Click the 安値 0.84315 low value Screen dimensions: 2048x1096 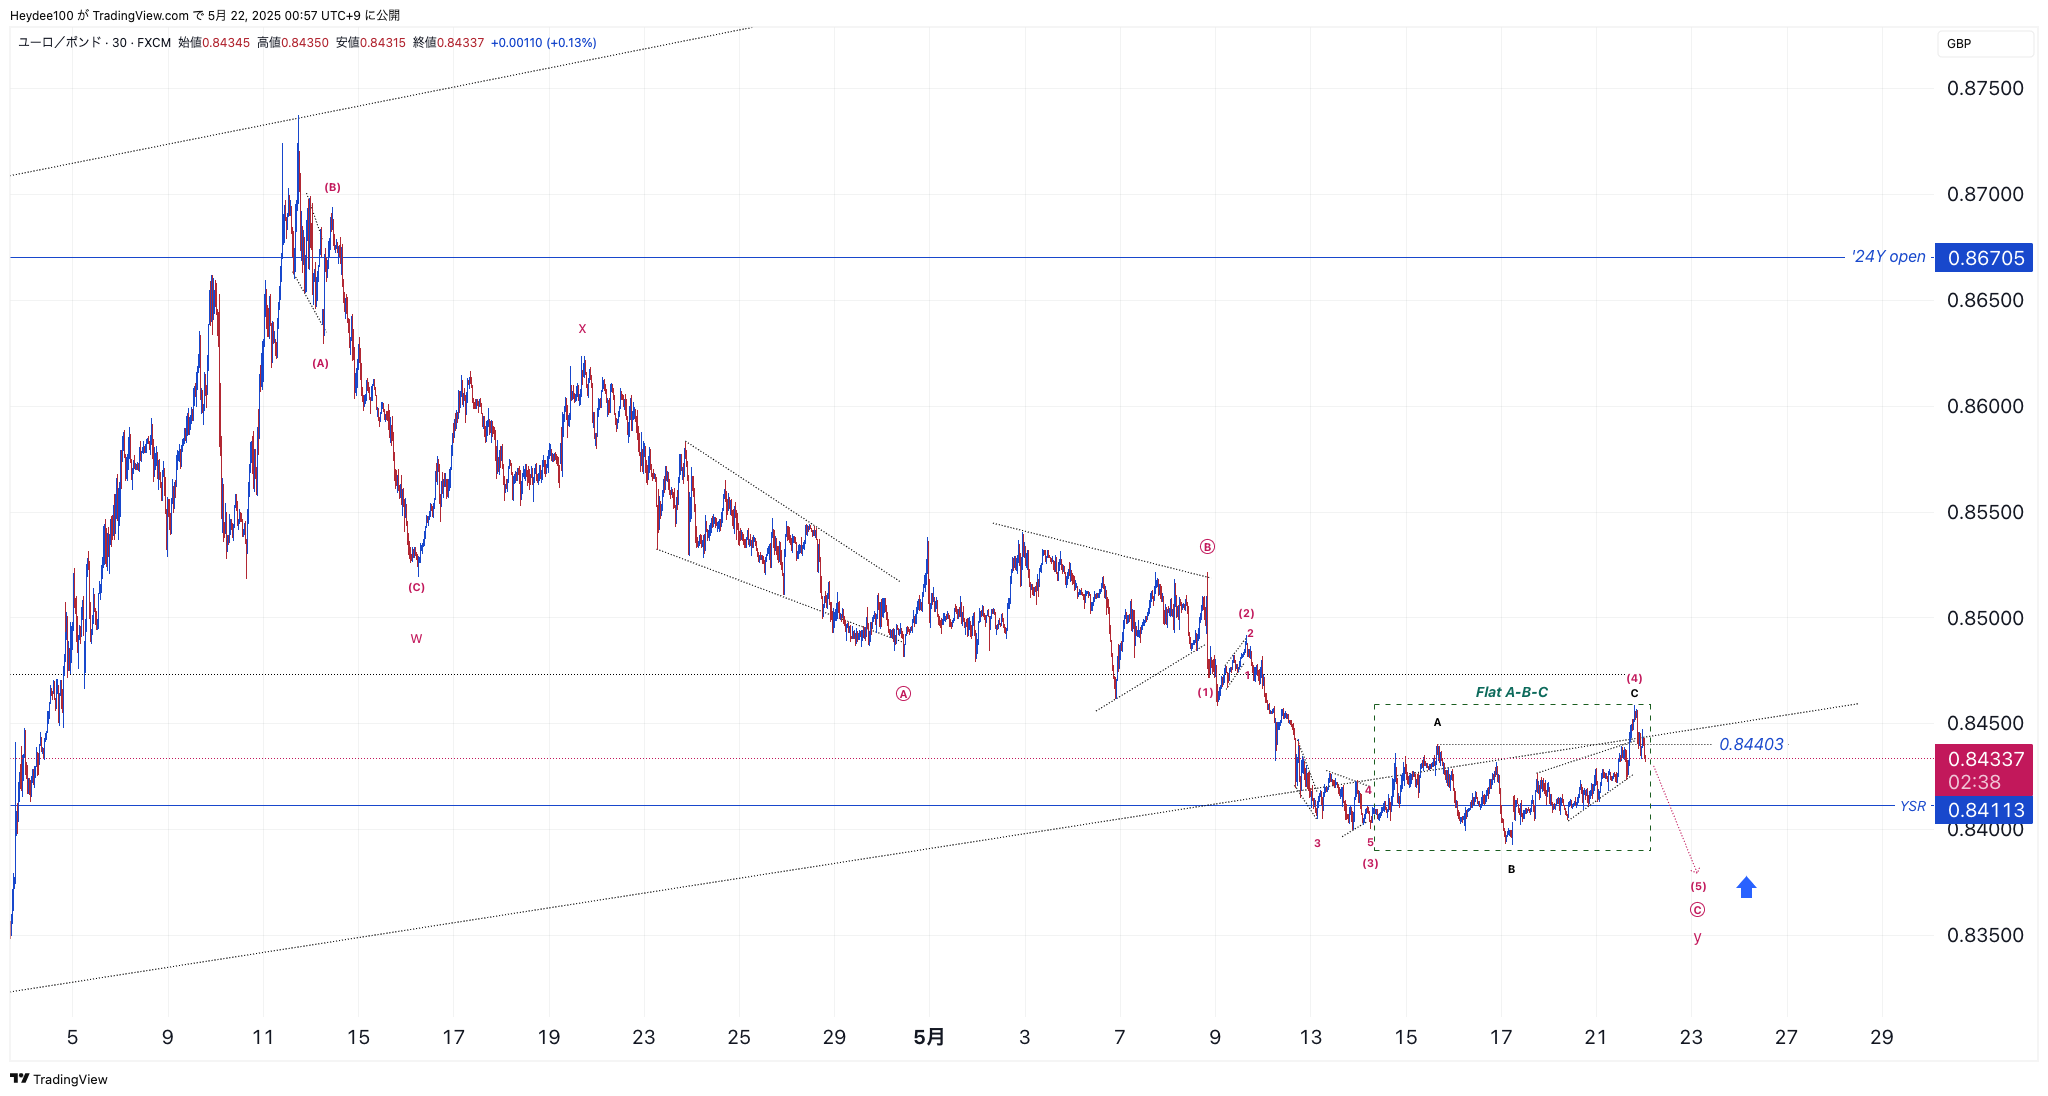click(371, 43)
